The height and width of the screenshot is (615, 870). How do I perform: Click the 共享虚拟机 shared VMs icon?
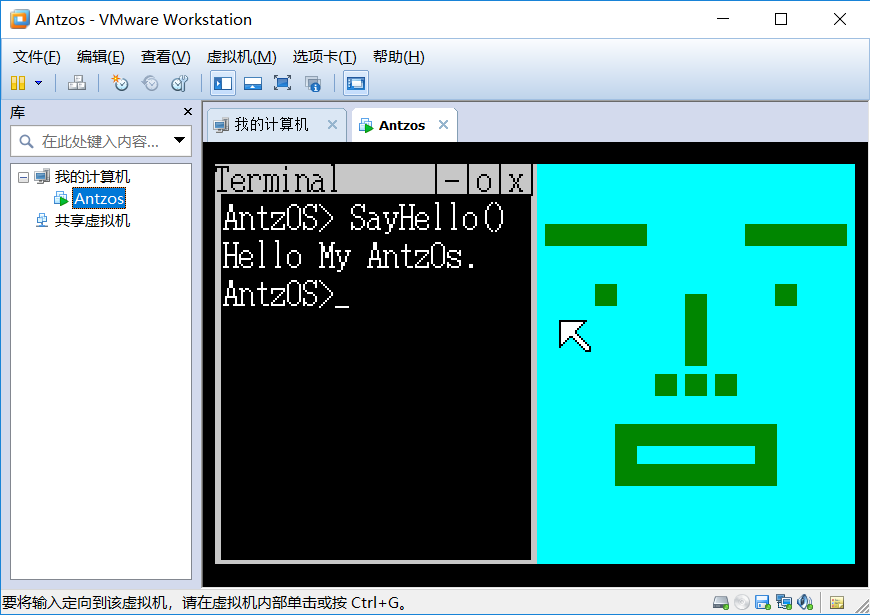tap(42, 220)
